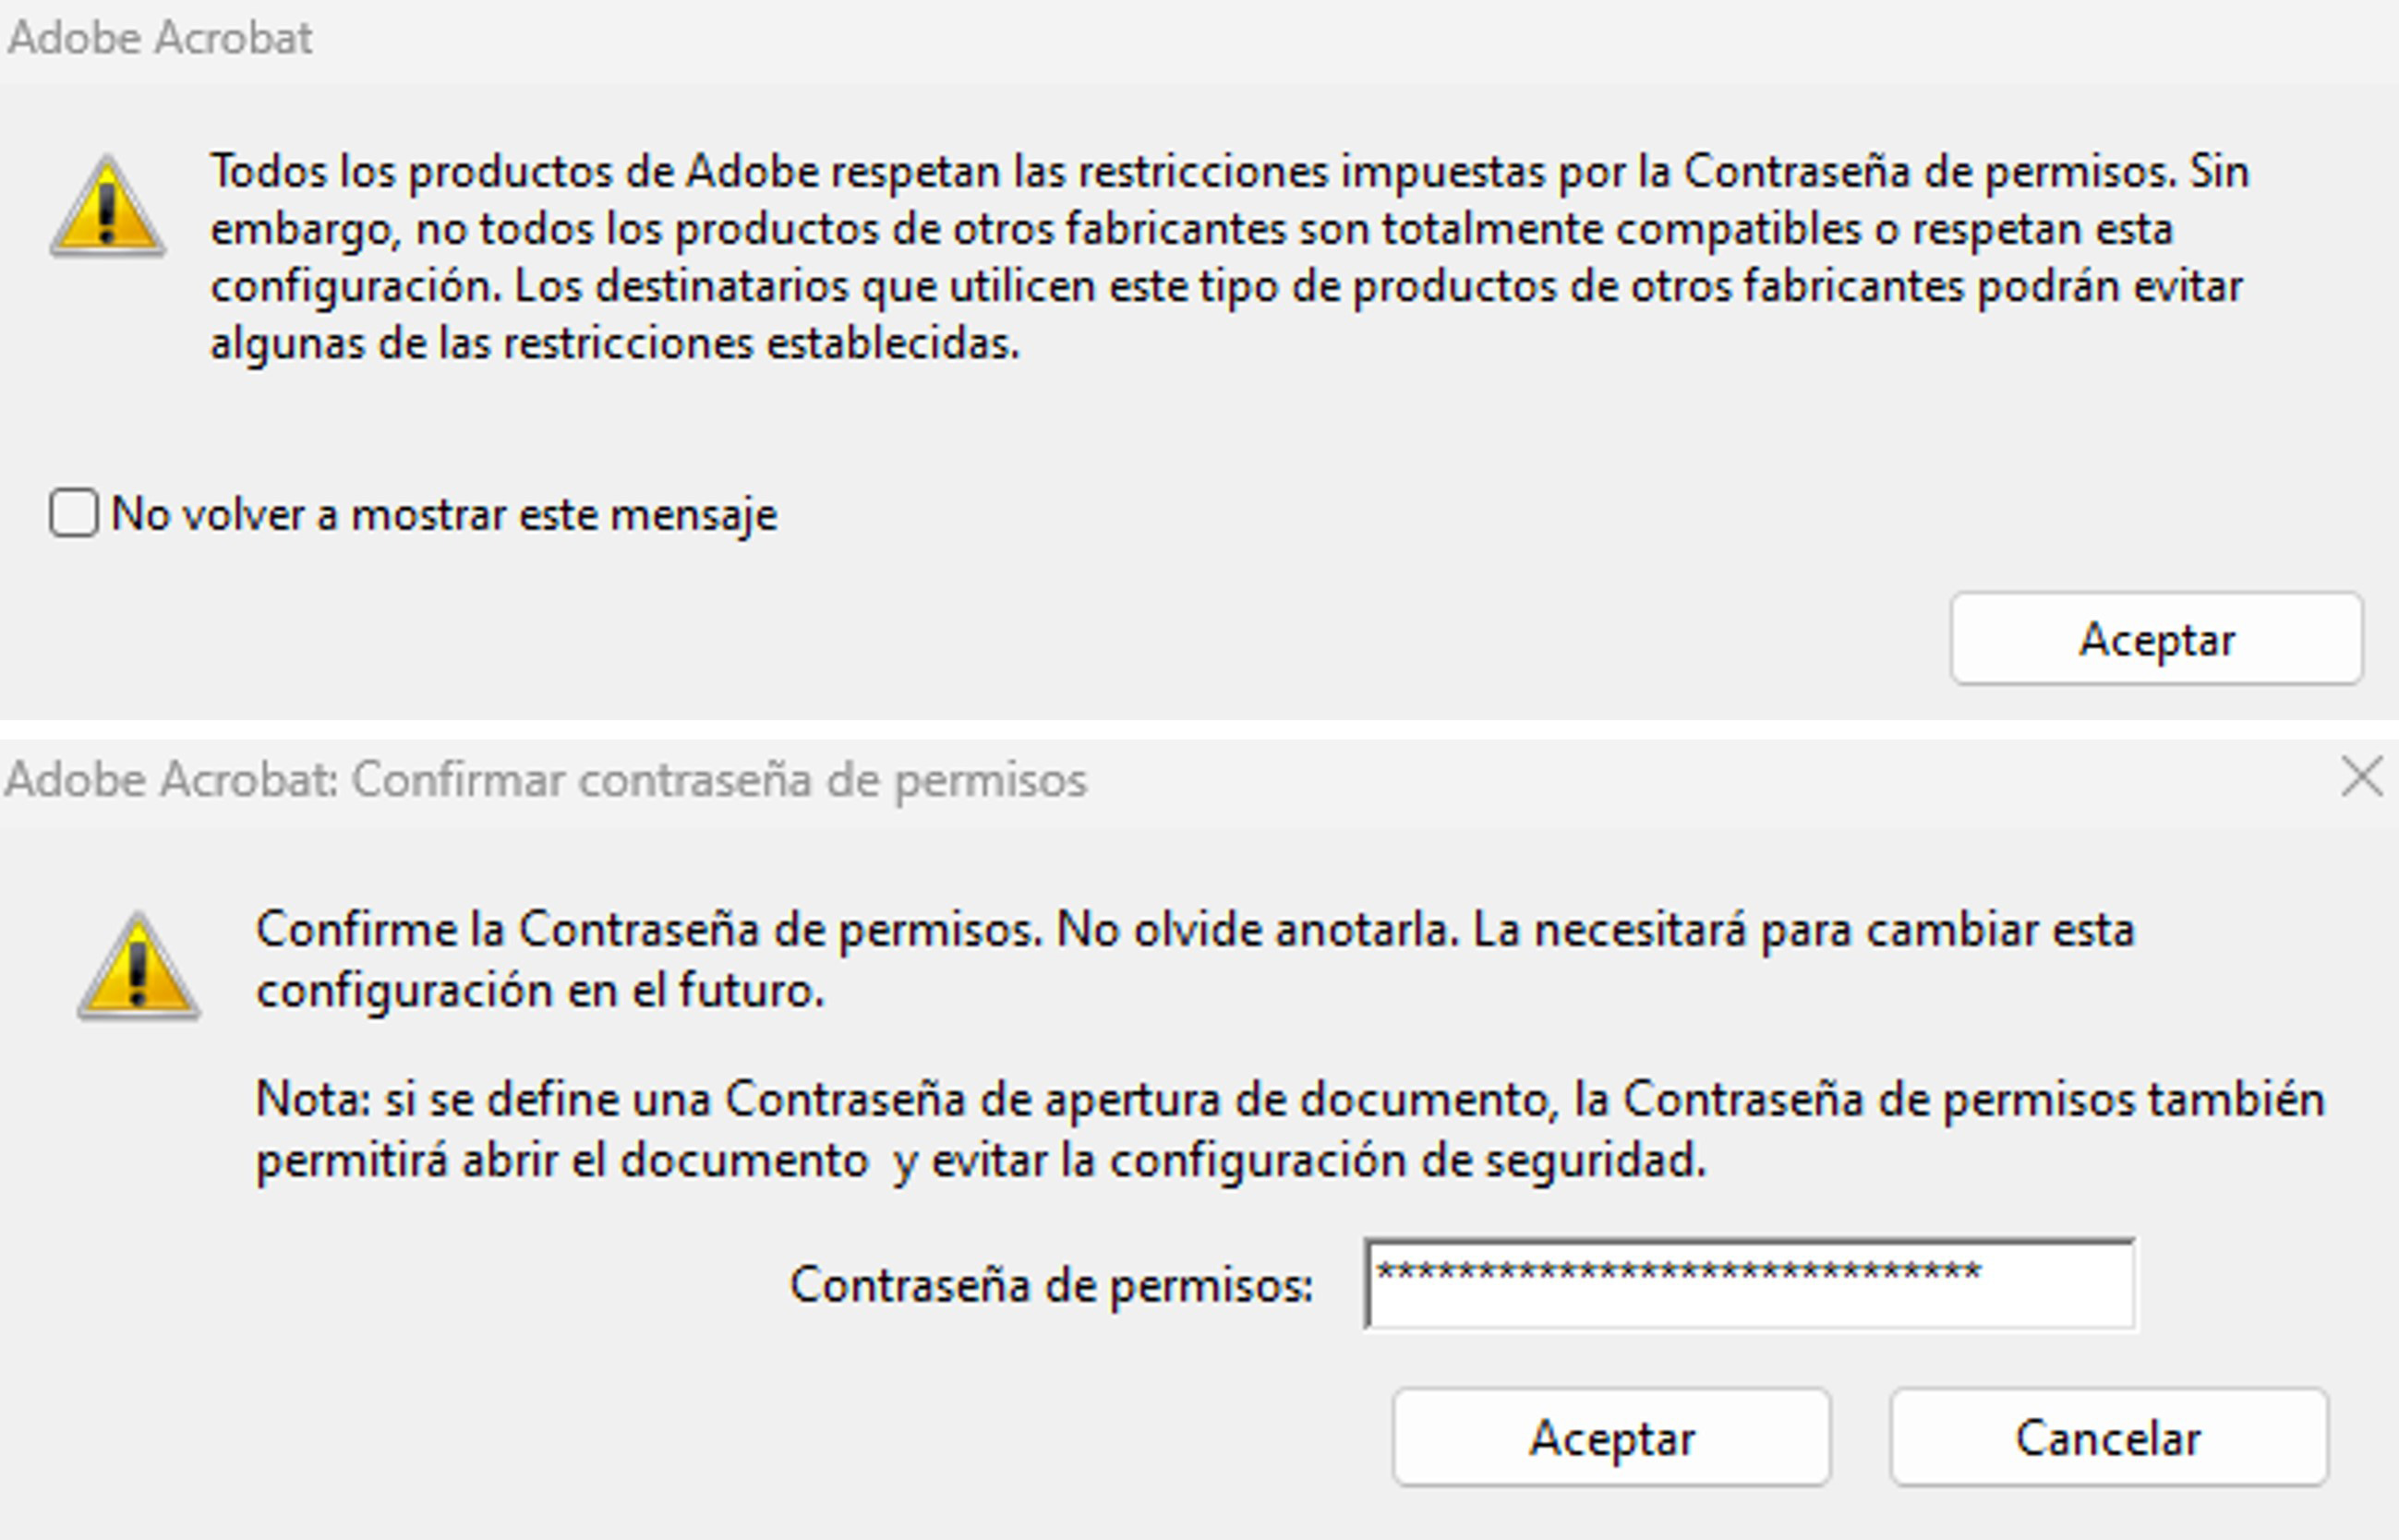The height and width of the screenshot is (1540, 2399).
Task: Click the 'No olvide anotarla' message text
Action: point(1259,930)
